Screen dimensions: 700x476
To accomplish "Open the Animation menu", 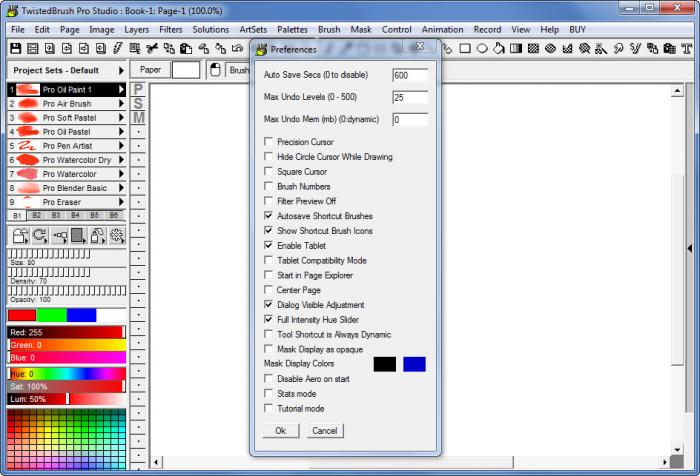I will (442, 29).
